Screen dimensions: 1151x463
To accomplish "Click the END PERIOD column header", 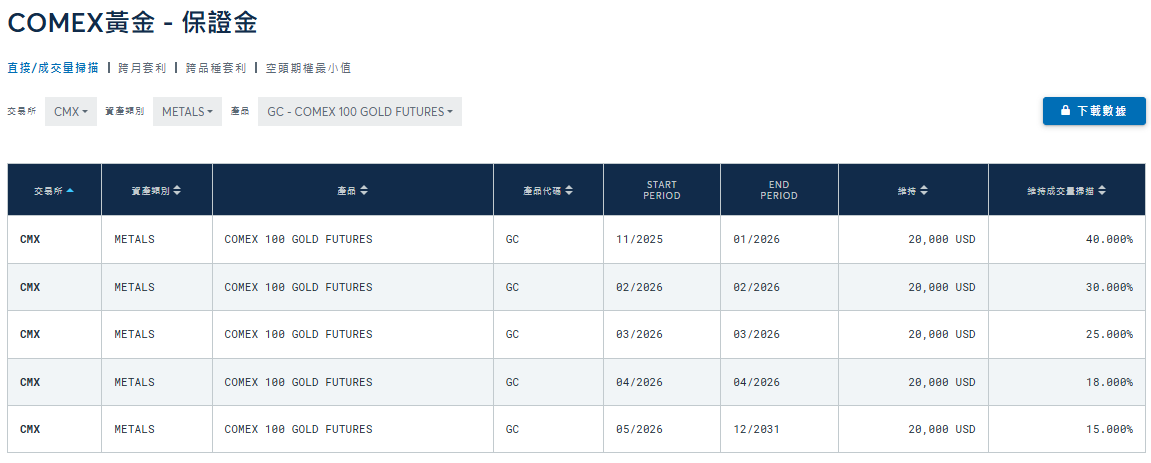I will 779,190.
